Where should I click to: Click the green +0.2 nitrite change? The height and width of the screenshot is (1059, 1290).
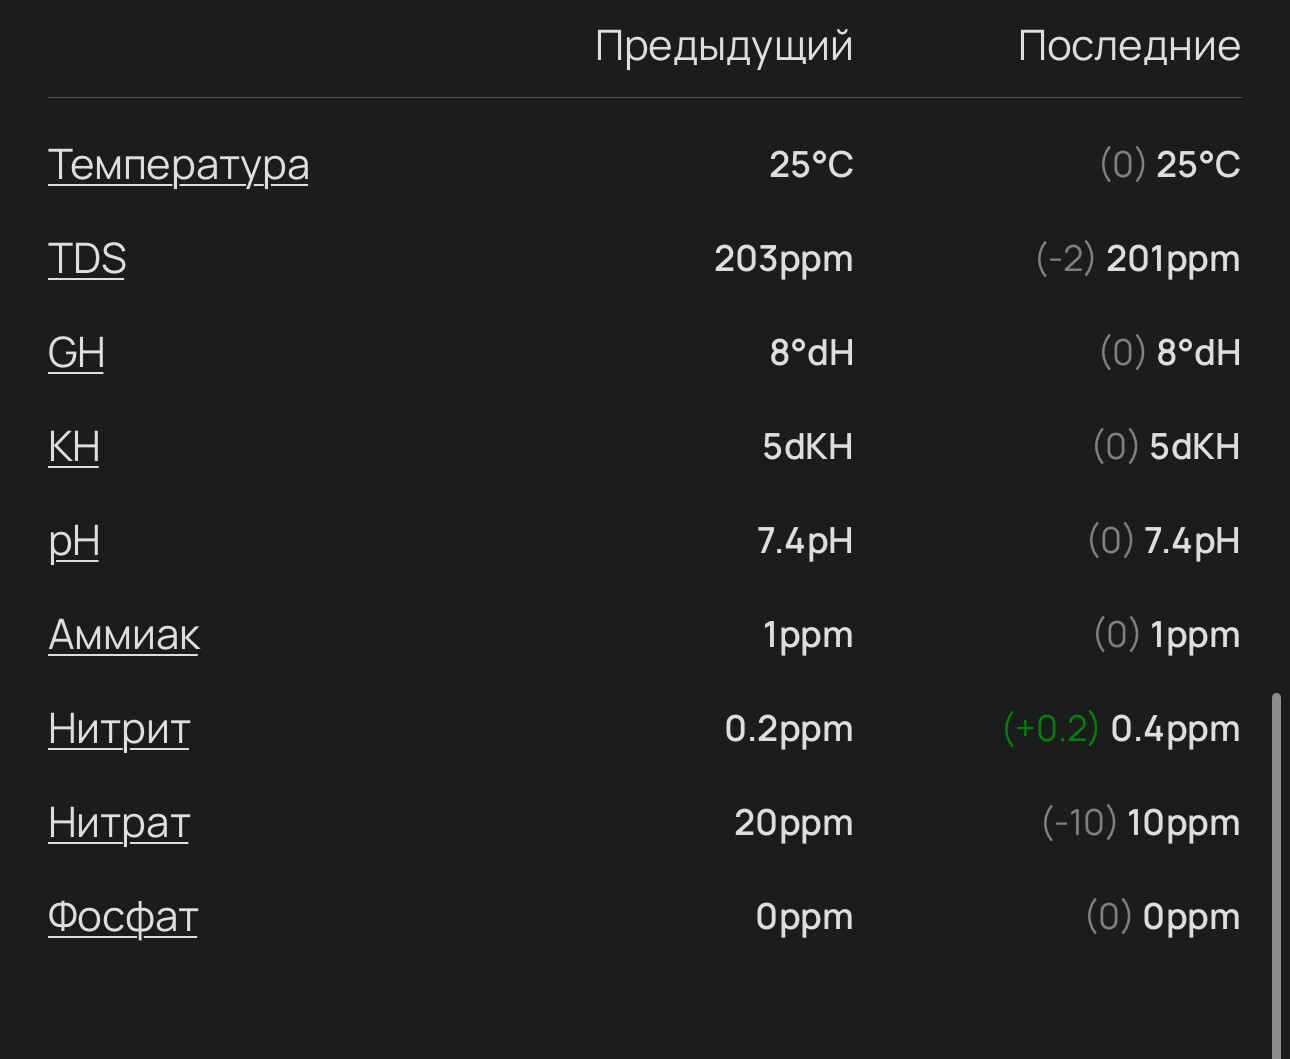pyautogui.click(x=1050, y=729)
